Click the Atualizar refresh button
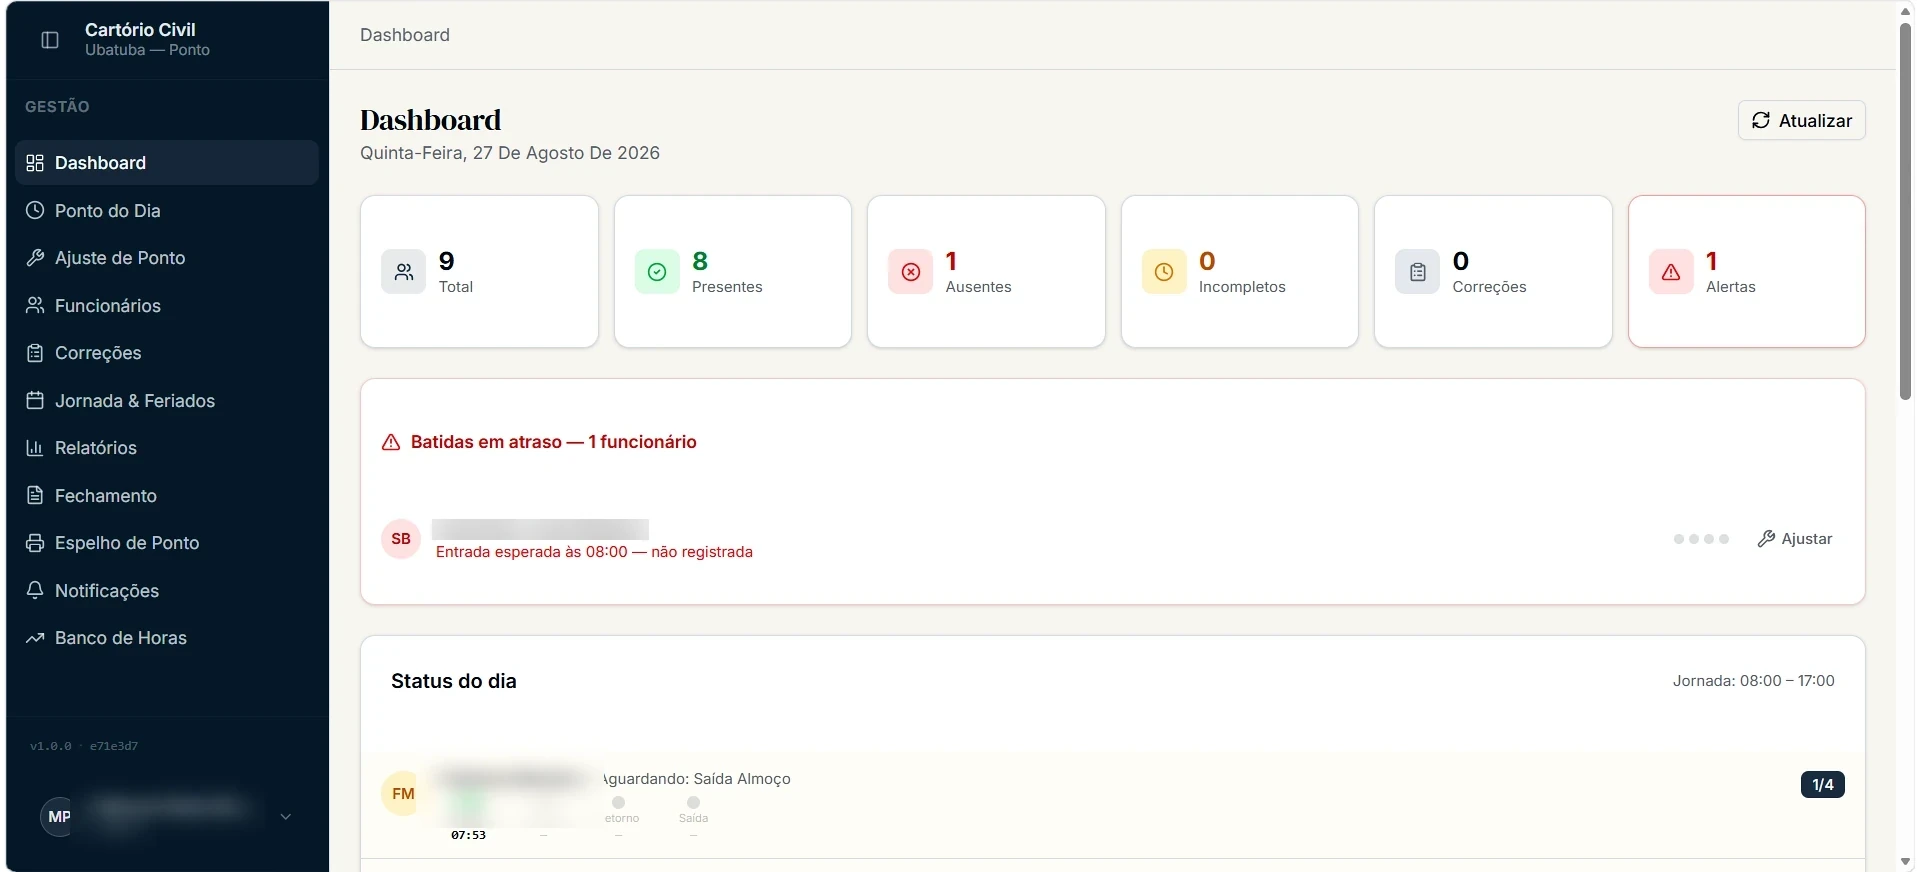 pyautogui.click(x=1801, y=120)
